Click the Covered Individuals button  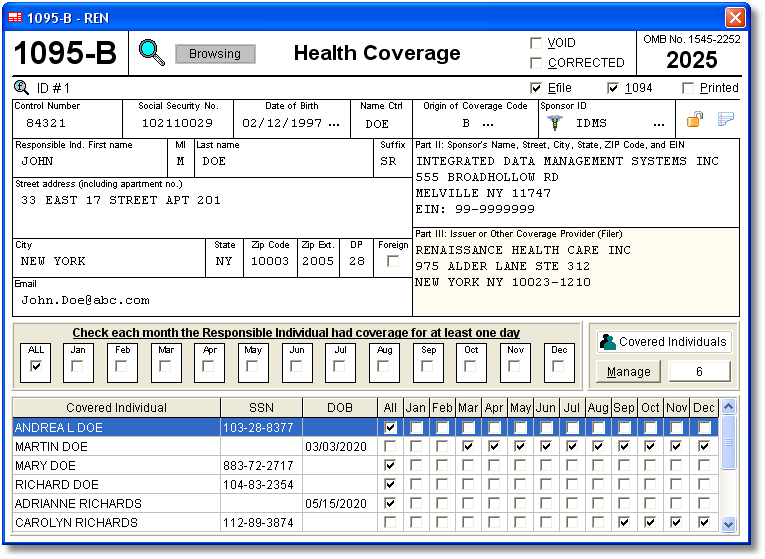pos(664,341)
